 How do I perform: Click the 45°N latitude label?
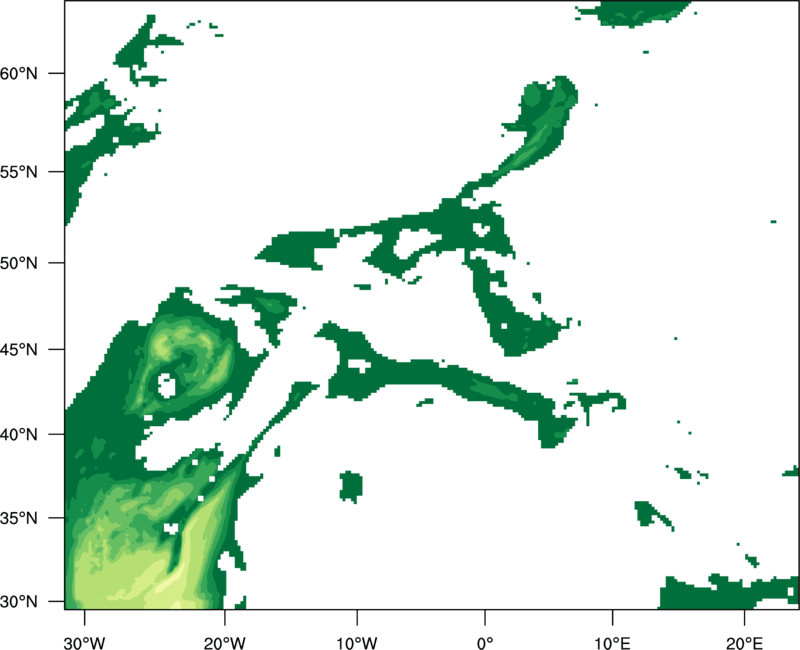click(x=19, y=350)
